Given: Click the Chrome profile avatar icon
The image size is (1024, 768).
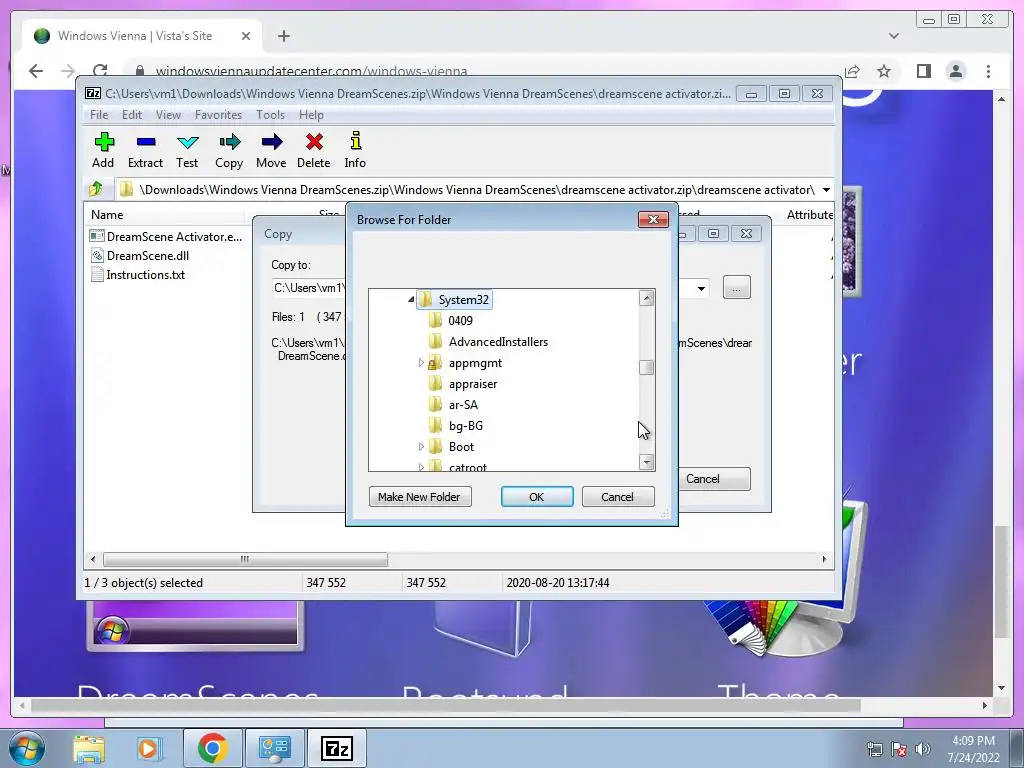Looking at the screenshot, I should (x=956, y=71).
